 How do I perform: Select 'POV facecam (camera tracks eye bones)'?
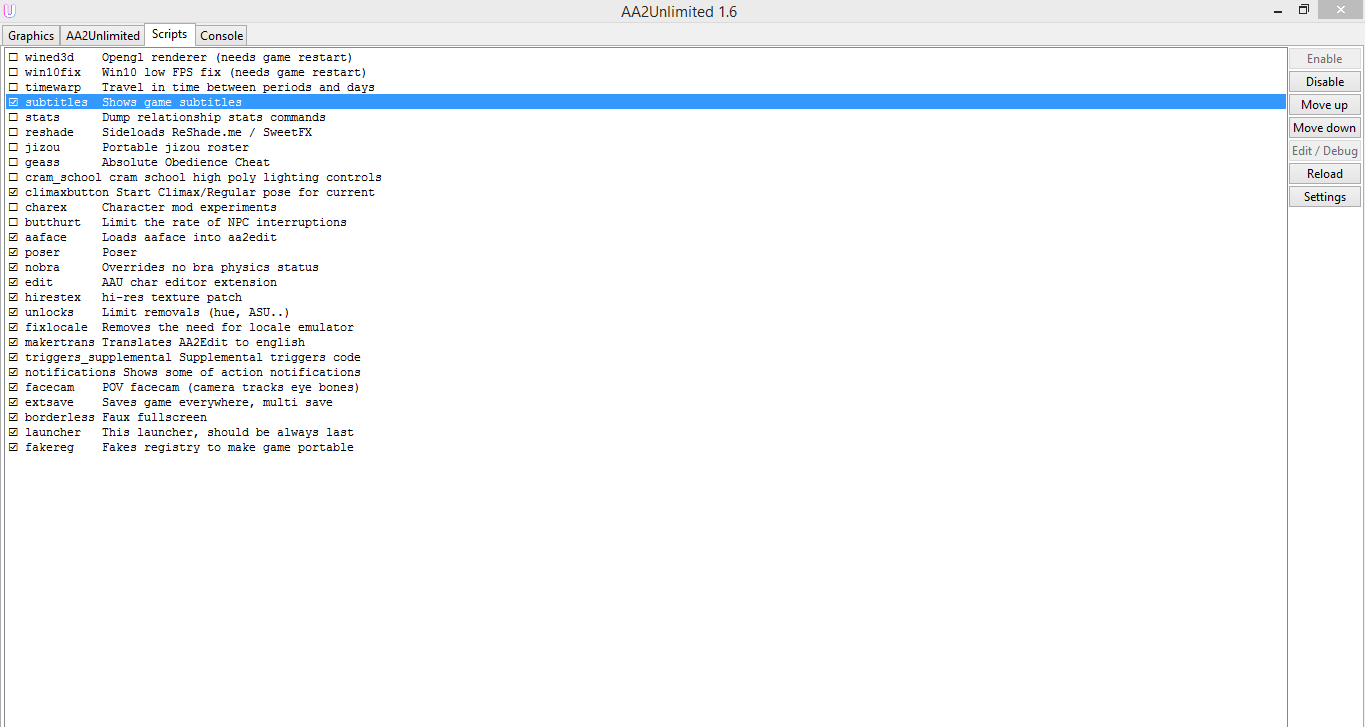645,387
